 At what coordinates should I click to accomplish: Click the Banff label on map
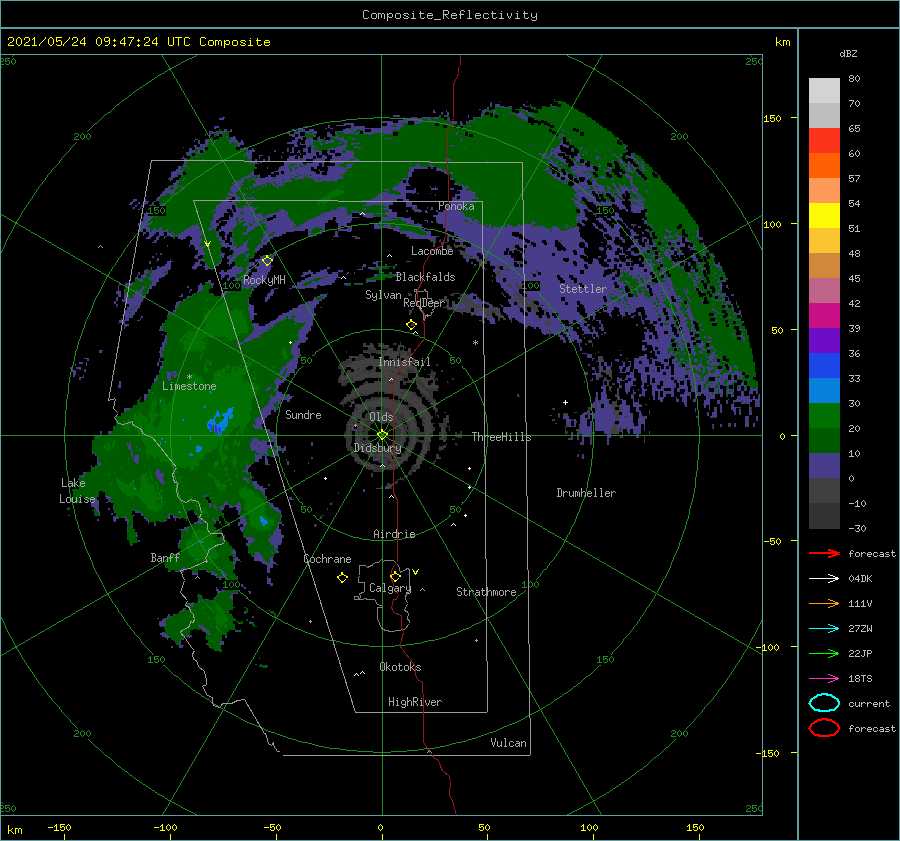click(165, 557)
